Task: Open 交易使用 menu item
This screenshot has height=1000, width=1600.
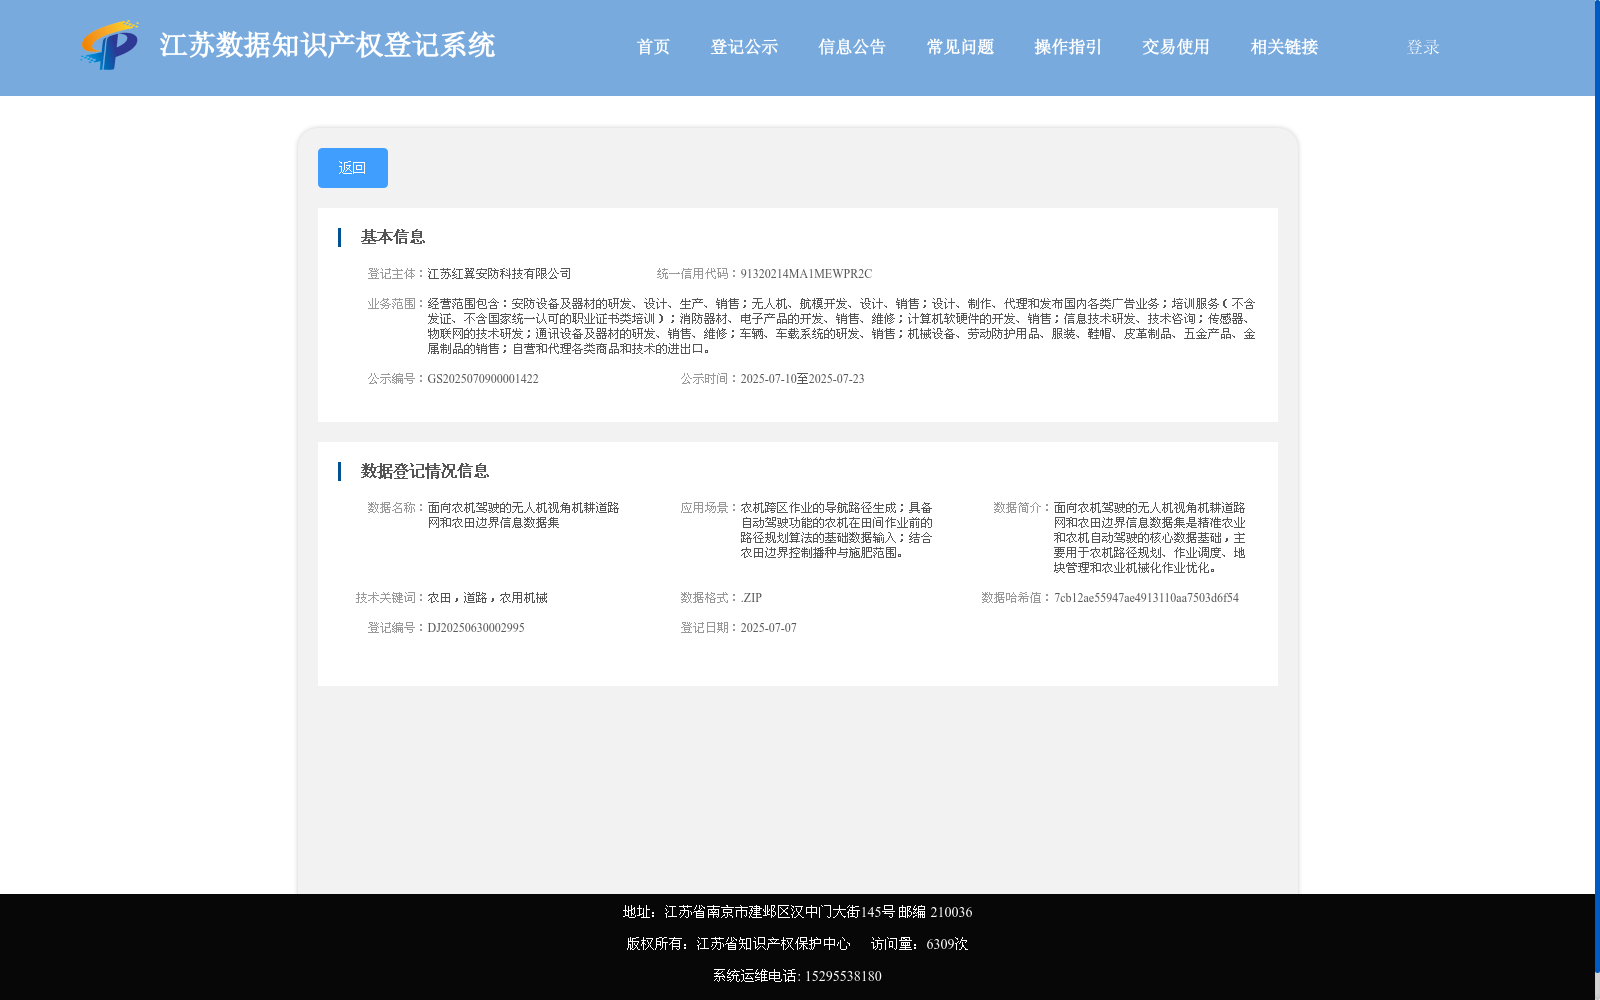Action: point(1176,47)
